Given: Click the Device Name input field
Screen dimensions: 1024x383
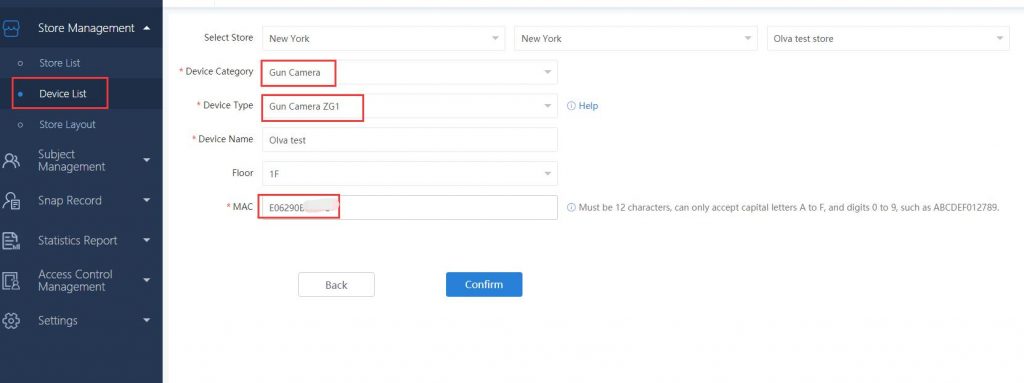Looking at the screenshot, I should pos(409,140).
